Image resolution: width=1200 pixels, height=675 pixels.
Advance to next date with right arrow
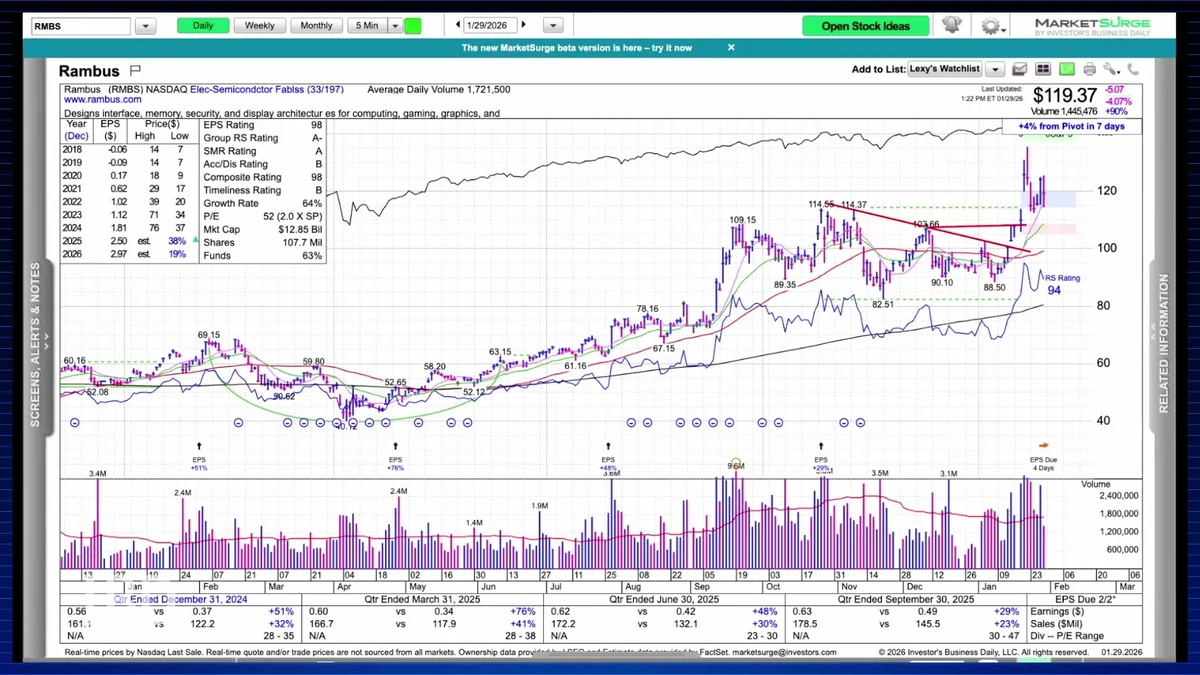coord(524,25)
